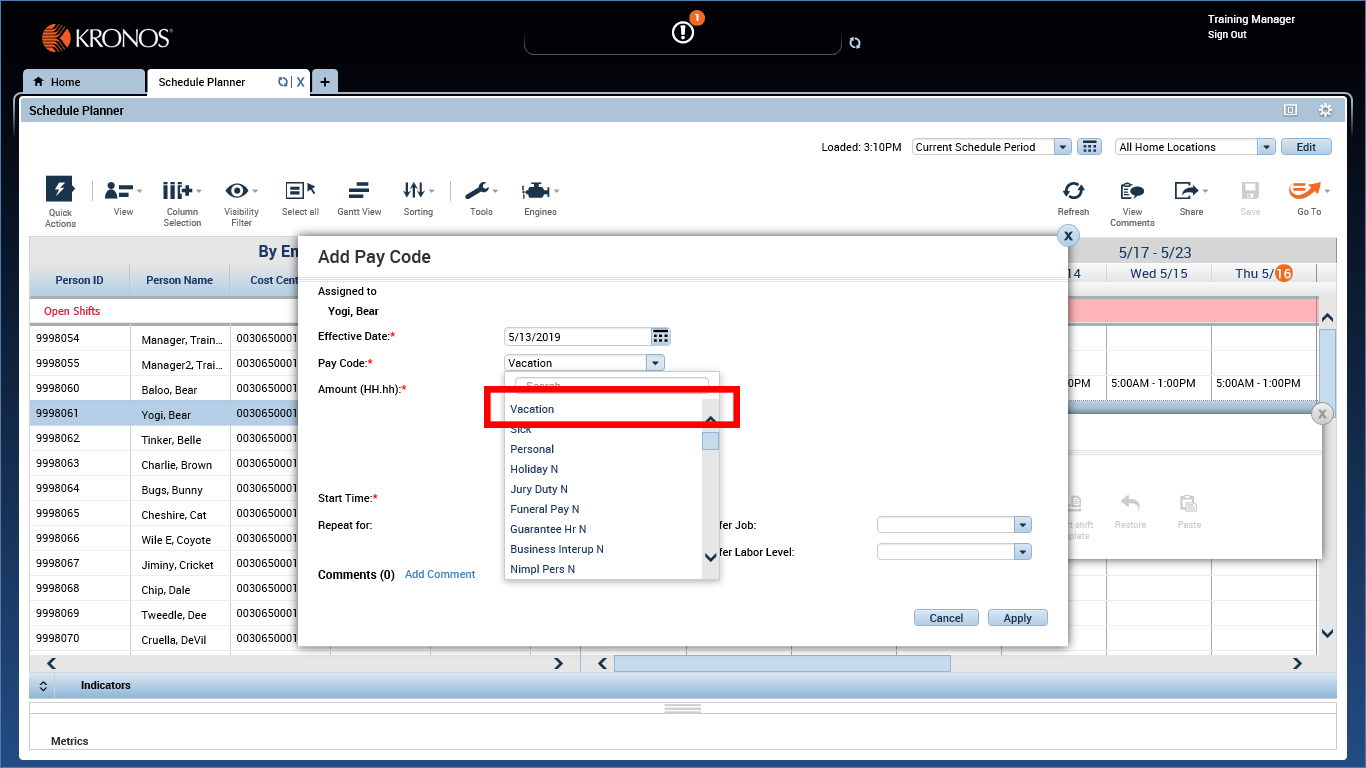
Task: Open the Tools menu icon
Action: pyautogui.click(x=480, y=190)
